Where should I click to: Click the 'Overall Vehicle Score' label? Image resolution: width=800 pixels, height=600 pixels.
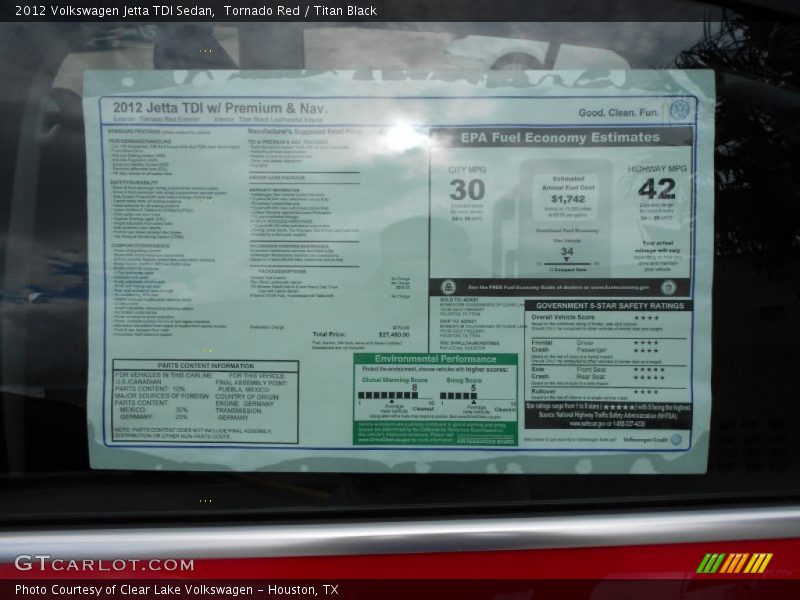563,317
